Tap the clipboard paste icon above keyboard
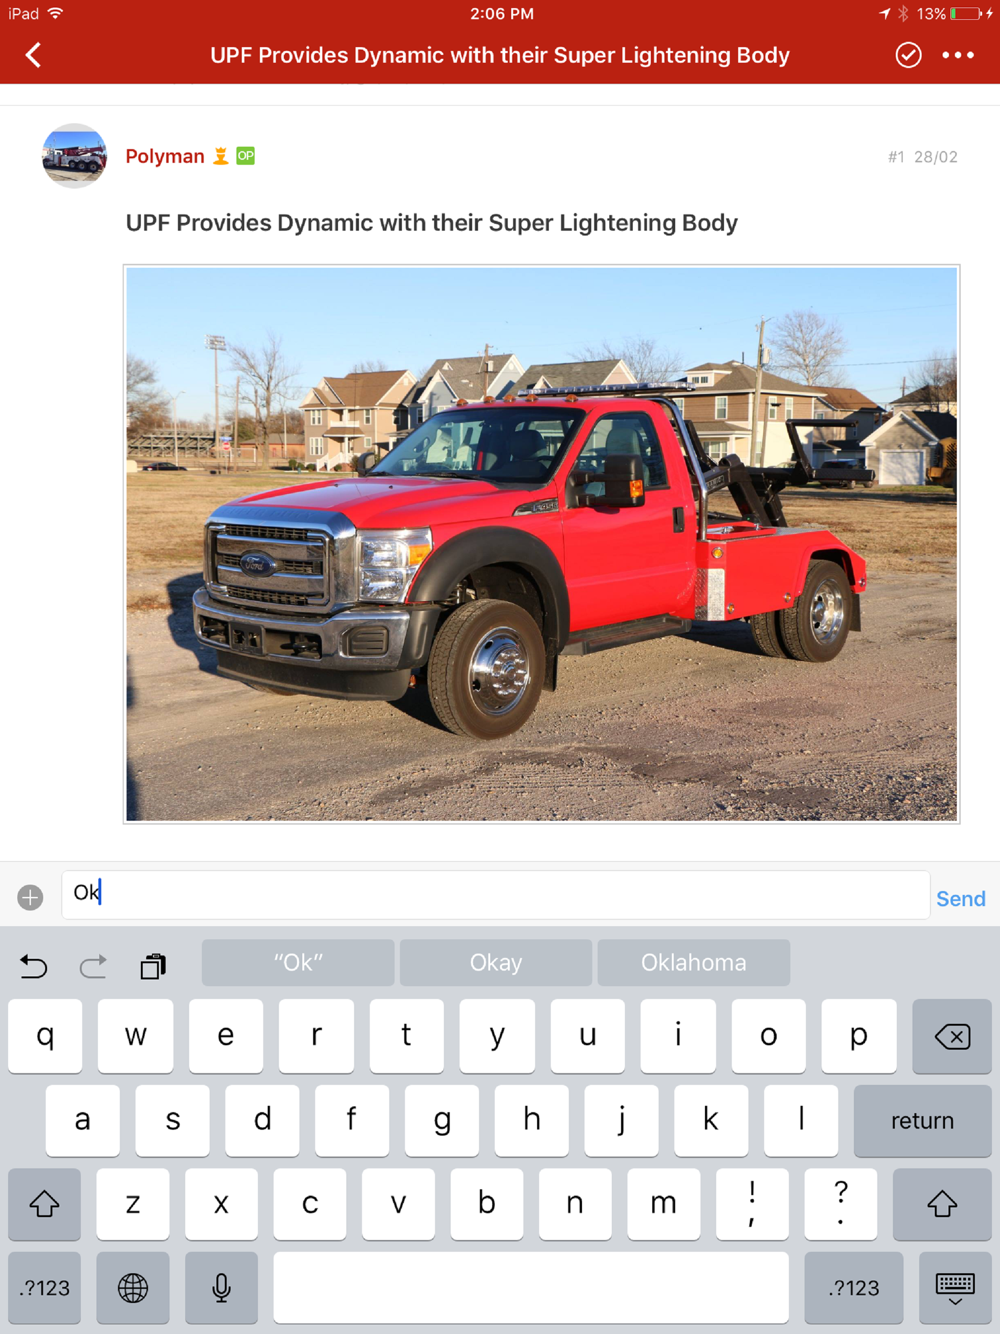 [x=153, y=966]
